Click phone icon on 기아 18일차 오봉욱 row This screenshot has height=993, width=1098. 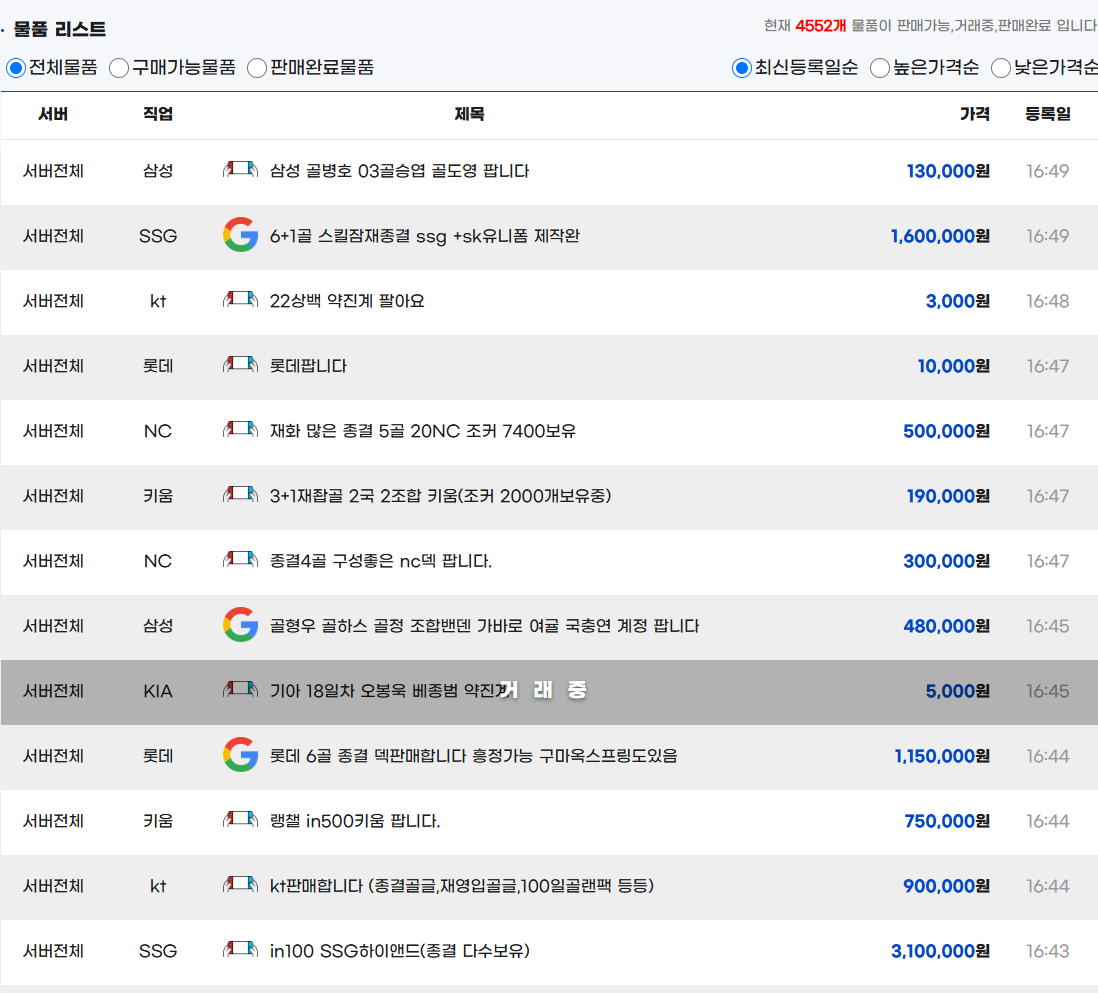(240, 690)
